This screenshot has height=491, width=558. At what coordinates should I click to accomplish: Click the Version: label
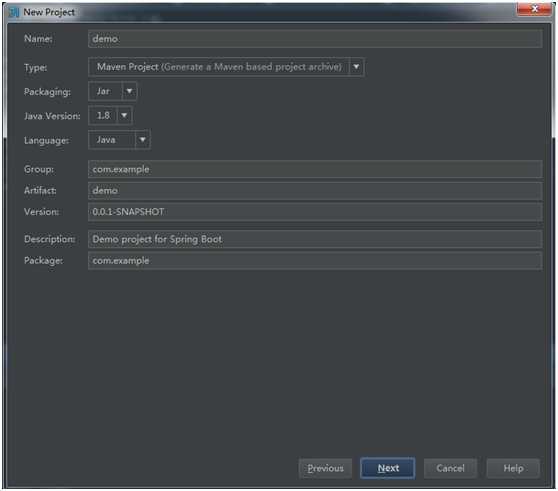(x=41, y=212)
